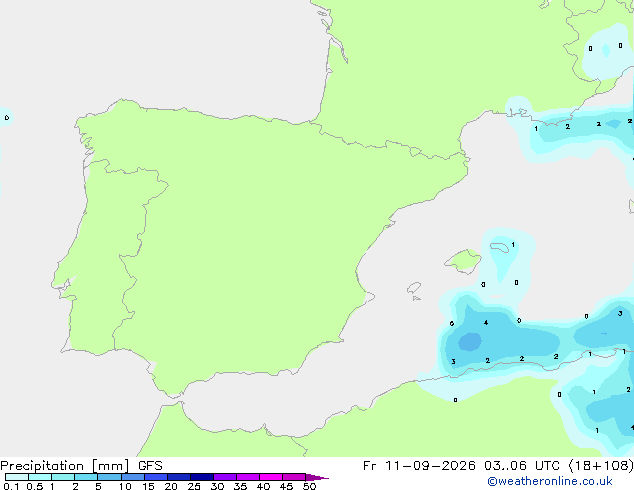
Task: Click the "4" rainfall value south of Mallorca
Action: coord(486,323)
